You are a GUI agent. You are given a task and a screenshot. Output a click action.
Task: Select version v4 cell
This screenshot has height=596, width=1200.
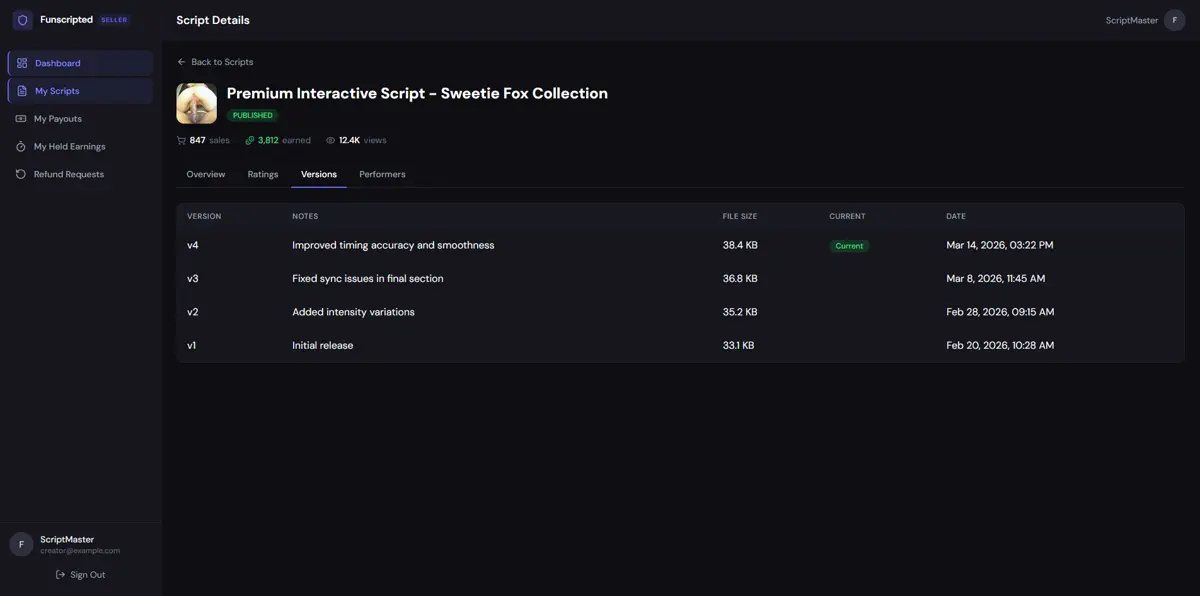[193, 245]
